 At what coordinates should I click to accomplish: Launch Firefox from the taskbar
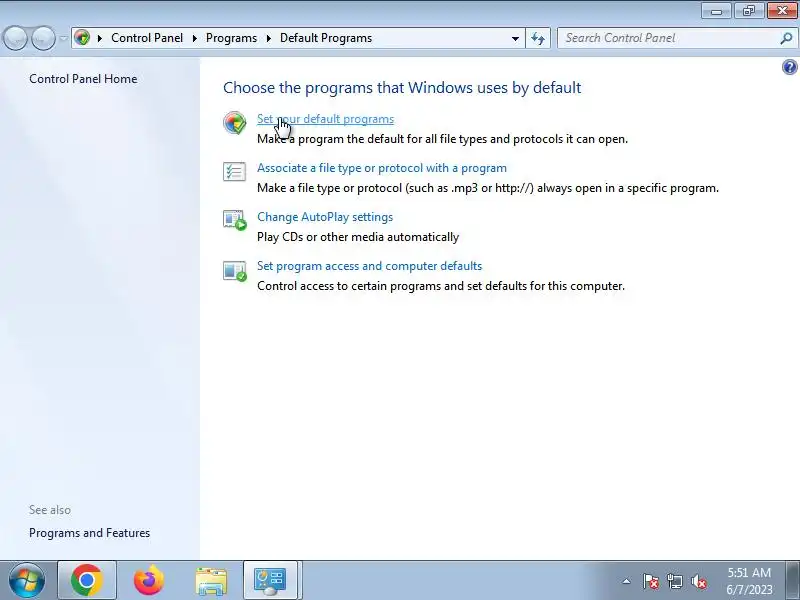(148, 580)
